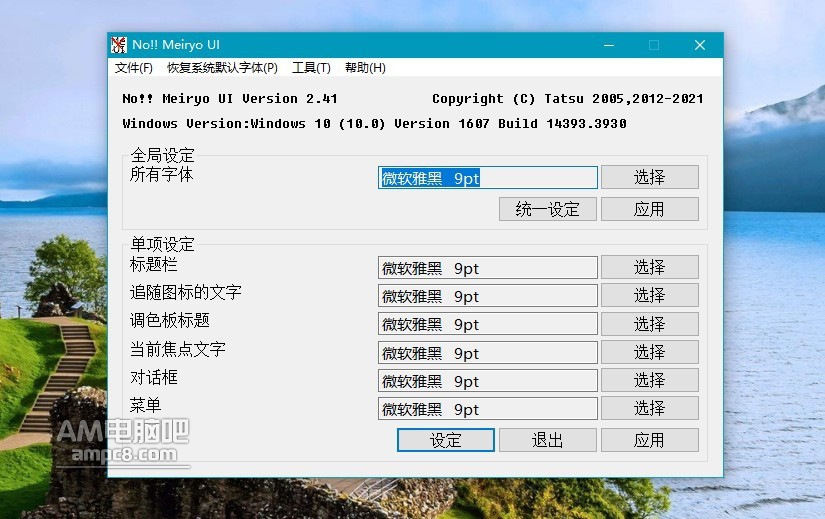Click the No!! Meiryo UI Version 2.41 text

click(229, 98)
